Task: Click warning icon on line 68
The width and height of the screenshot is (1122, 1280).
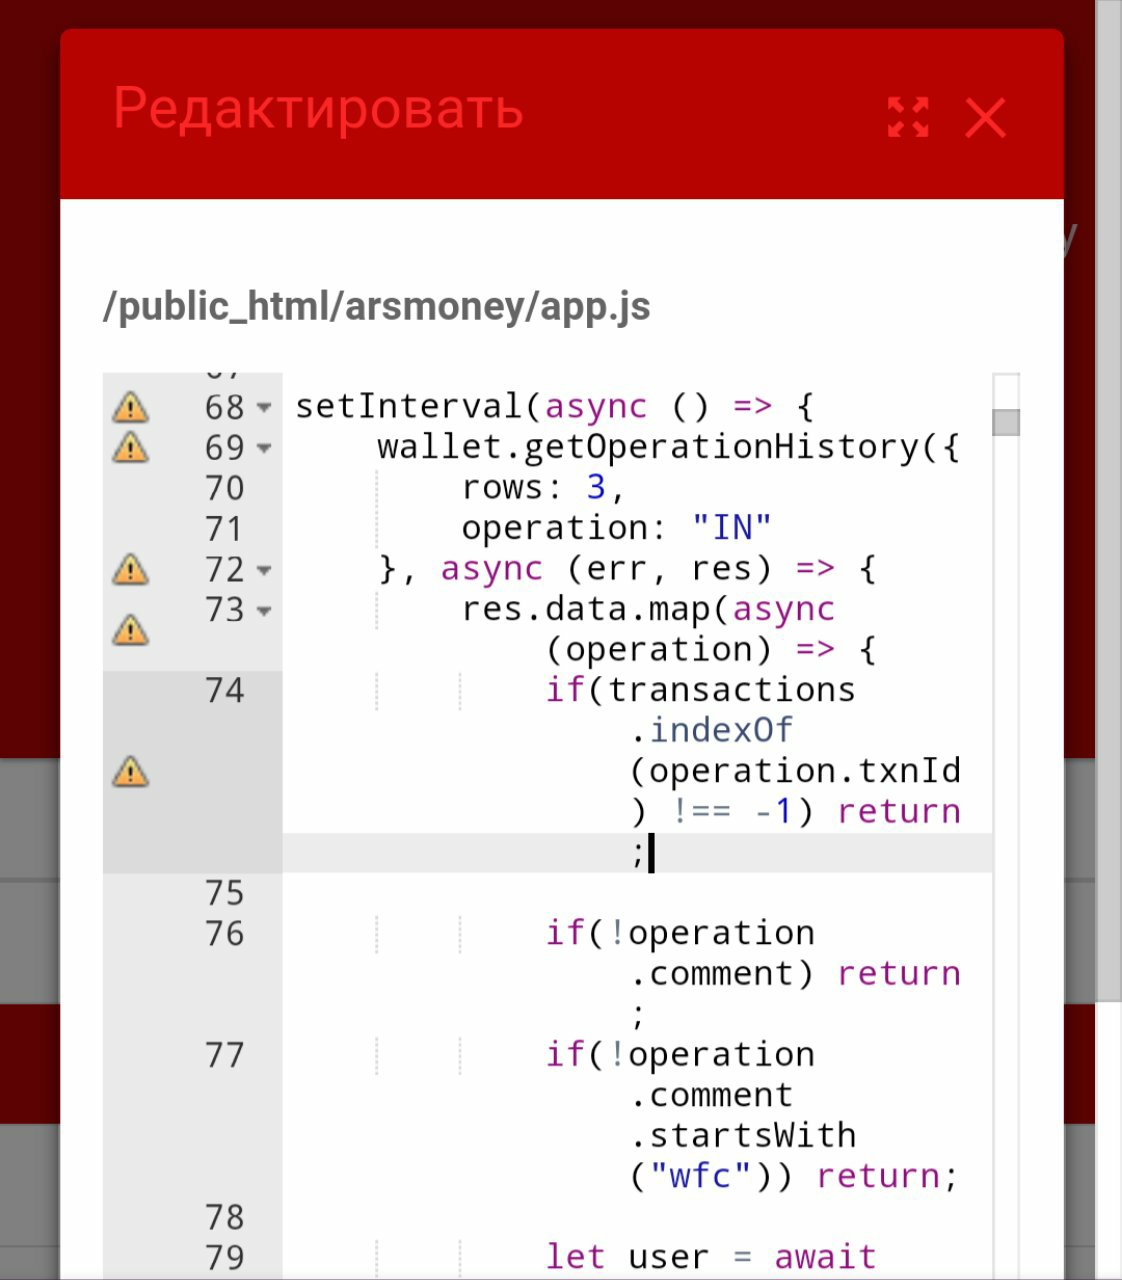Action: point(130,407)
